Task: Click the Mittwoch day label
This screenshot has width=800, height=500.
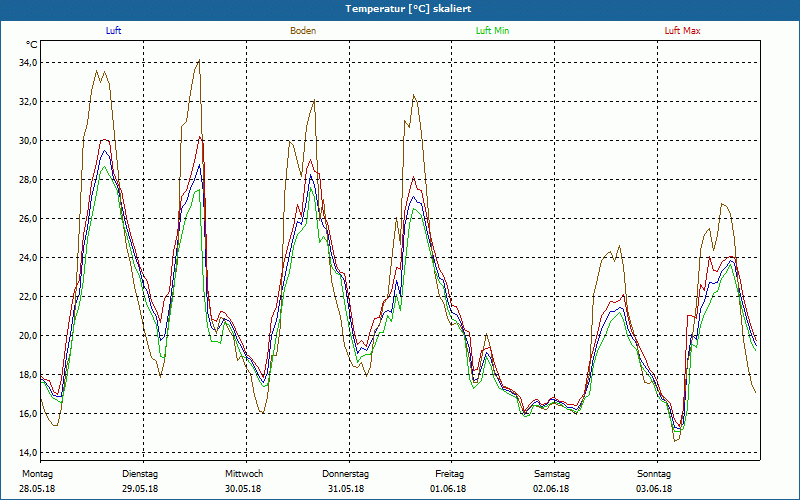Action: click(x=244, y=474)
